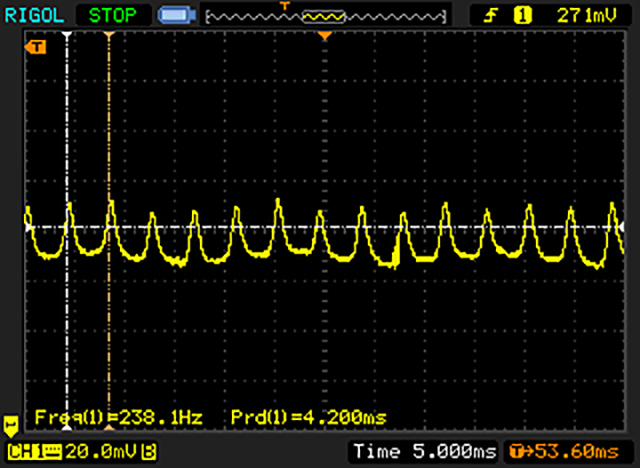This screenshot has width=640, height=468.
Task: Click the Time 5.000ms timebase readout
Action: [x=424, y=451]
